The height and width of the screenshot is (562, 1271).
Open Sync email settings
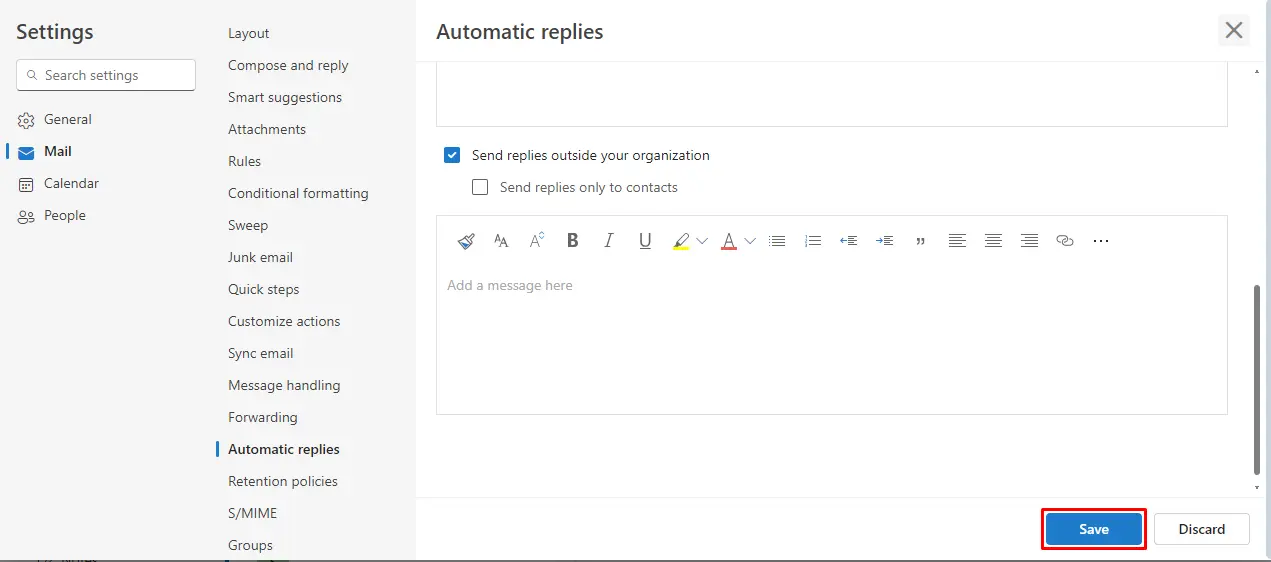(261, 353)
